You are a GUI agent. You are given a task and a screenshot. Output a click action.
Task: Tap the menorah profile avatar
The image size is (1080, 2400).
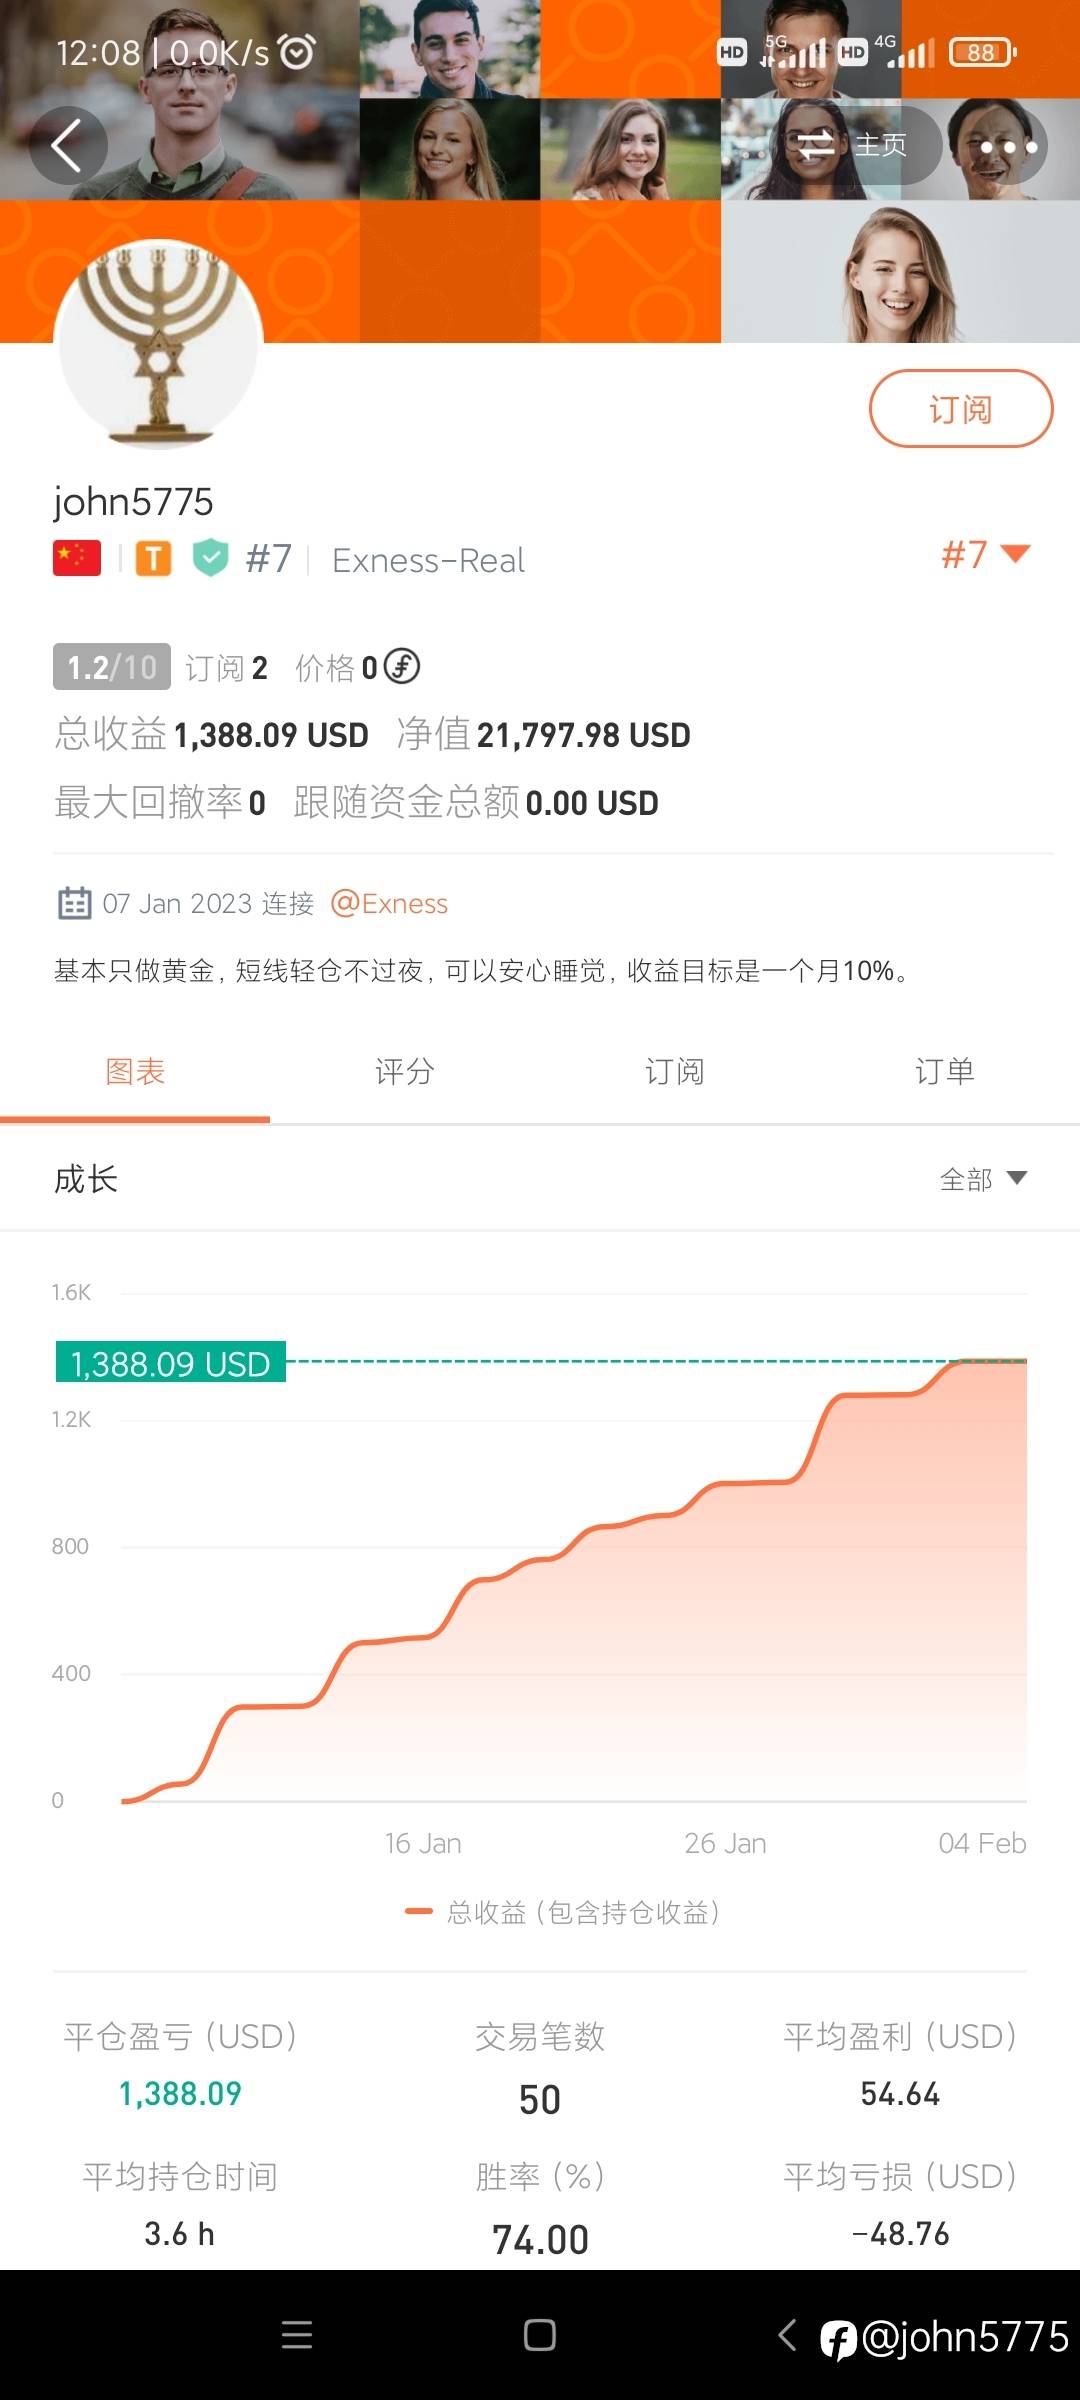(x=158, y=343)
